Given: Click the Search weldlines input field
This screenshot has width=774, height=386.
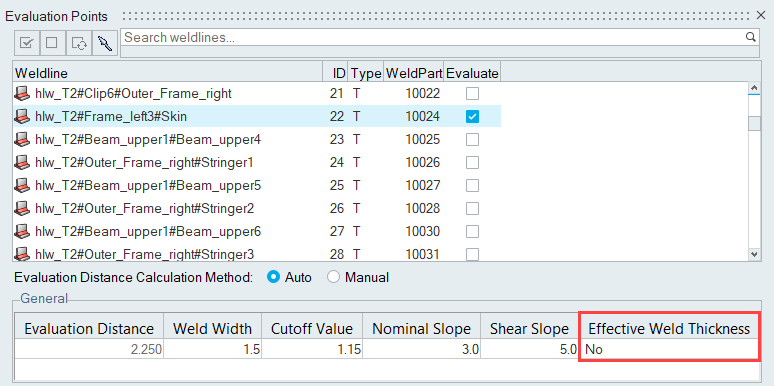Looking at the screenshot, I should pos(433,37).
